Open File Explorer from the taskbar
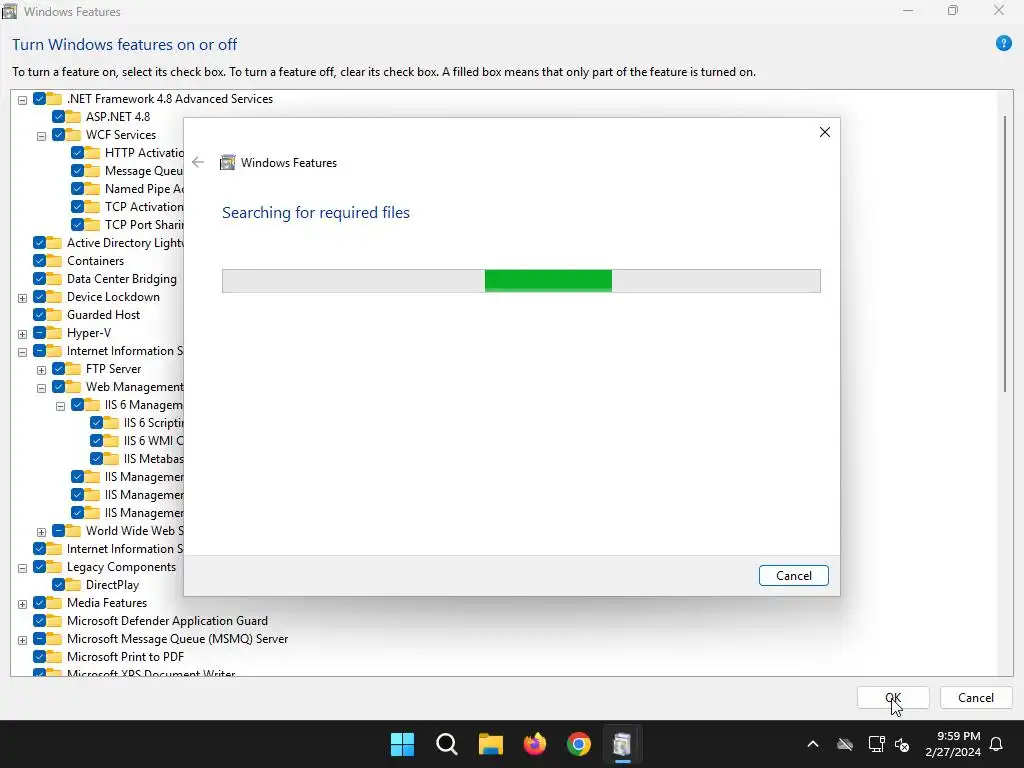Viewport: 1024px width, 768px height. pos(490,744)
